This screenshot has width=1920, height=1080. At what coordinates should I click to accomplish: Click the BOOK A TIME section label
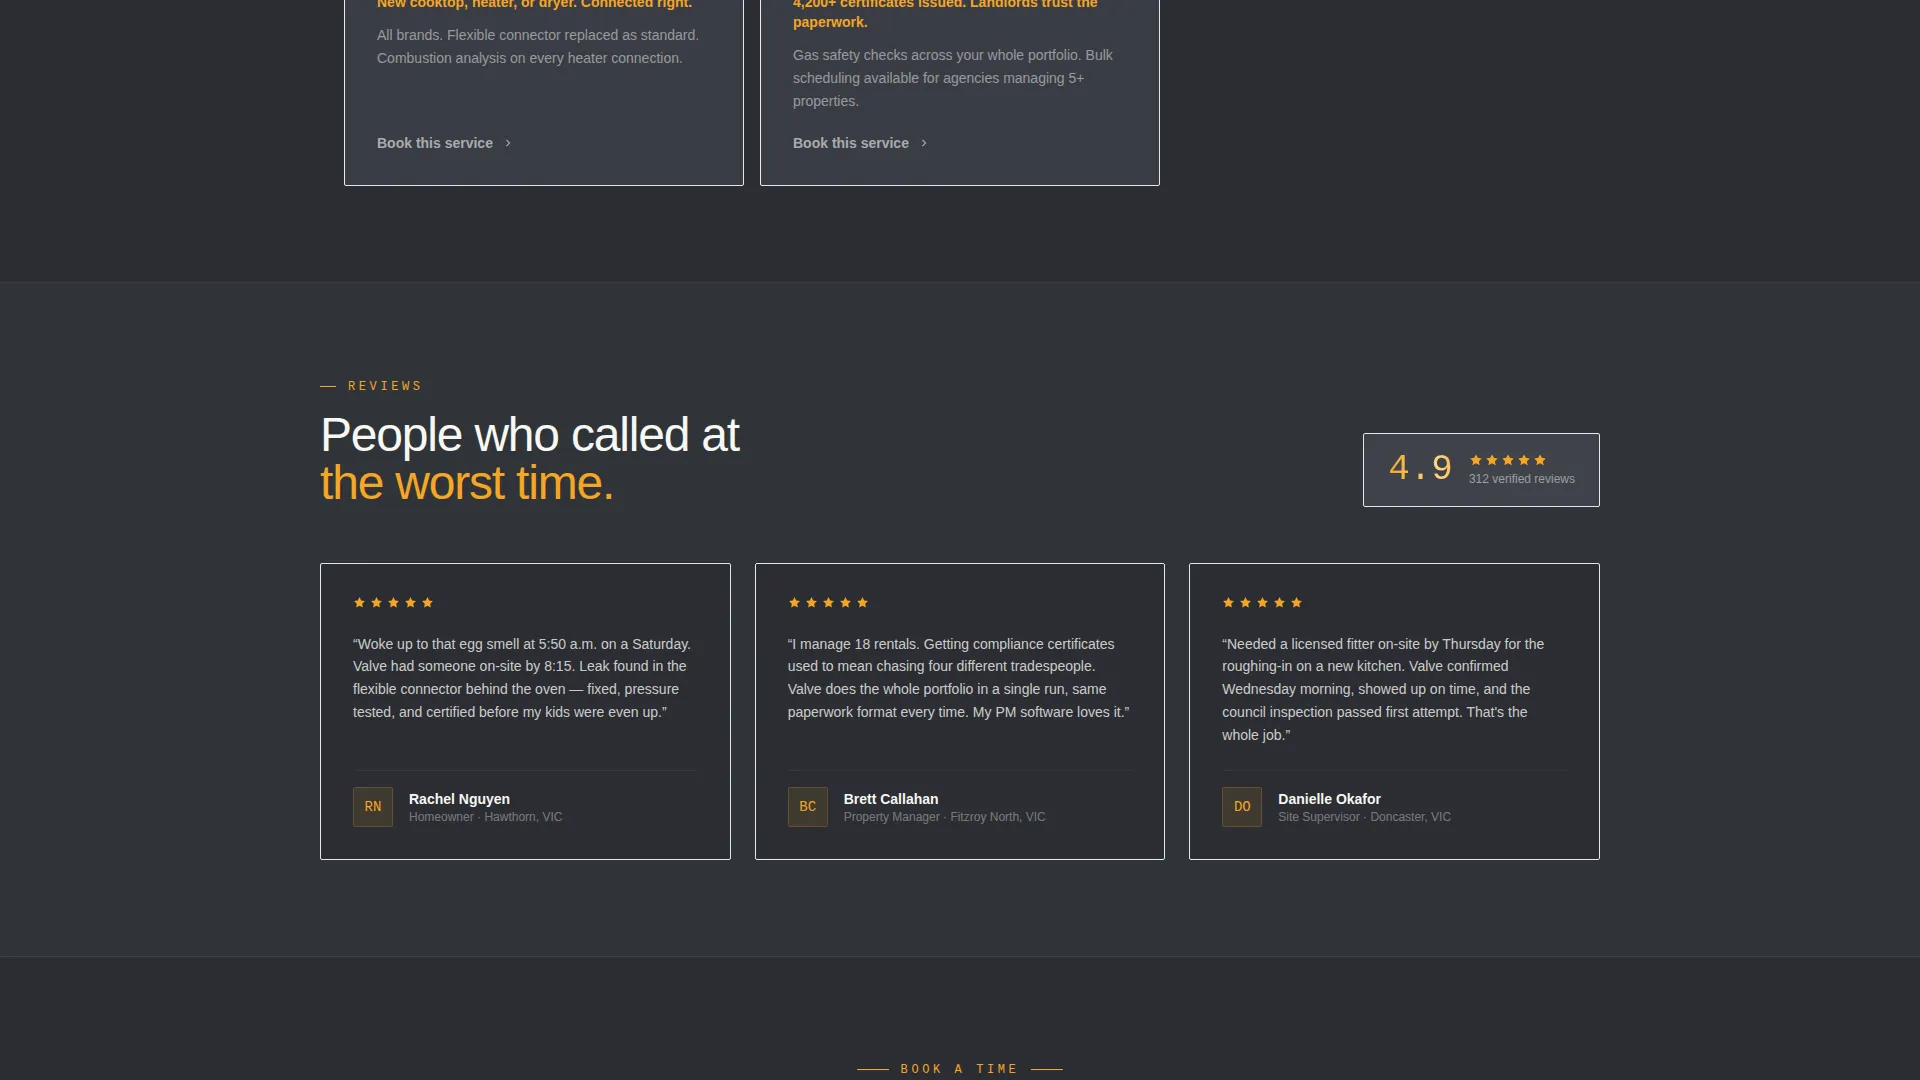click(959, 1069)
